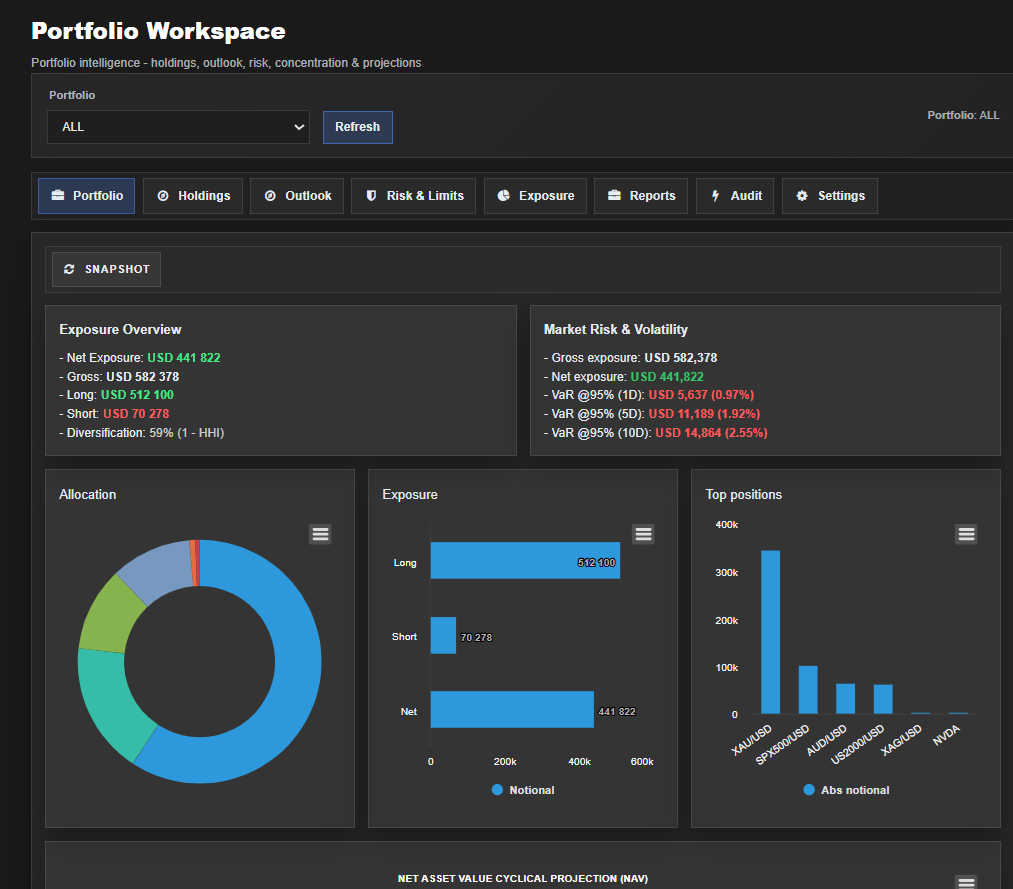Open the Top positions chart menu icon
Image resolution: width=1013 pixels, height=889 pixels.
point(966,534)
